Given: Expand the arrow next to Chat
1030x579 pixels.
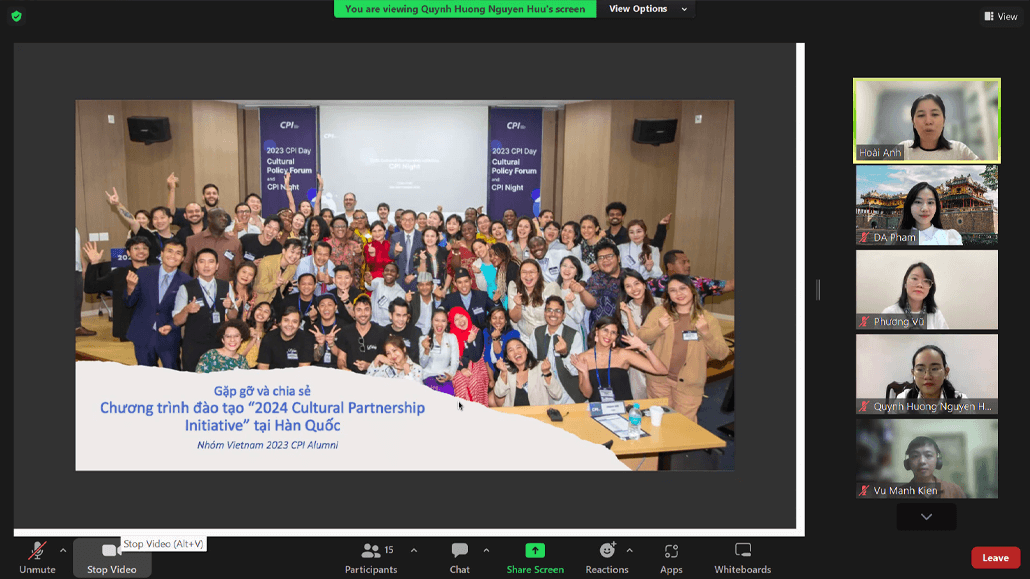Looking at the screenshot, I should coord(486,550).
